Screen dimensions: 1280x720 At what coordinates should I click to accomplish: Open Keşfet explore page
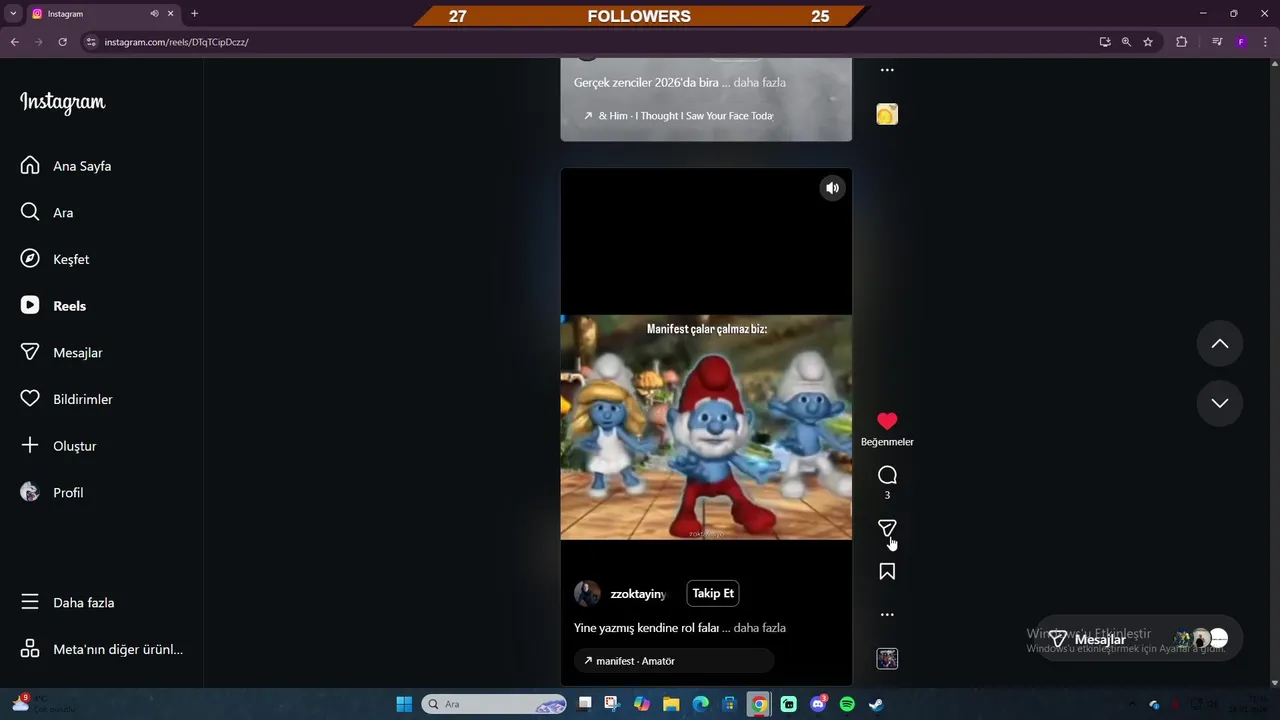pos(55,259)
